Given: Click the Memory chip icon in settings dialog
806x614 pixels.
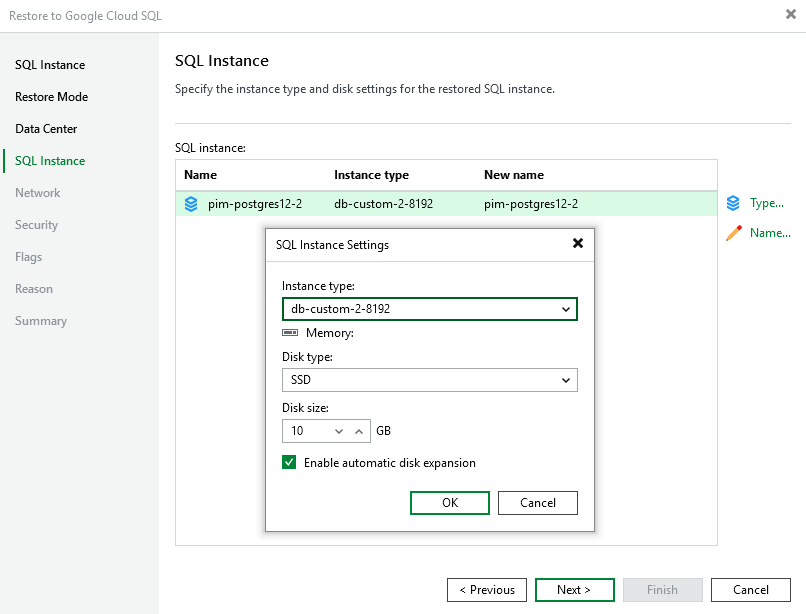Looking at the screenshot, I should pyautogui.click(x=290, y=333).
